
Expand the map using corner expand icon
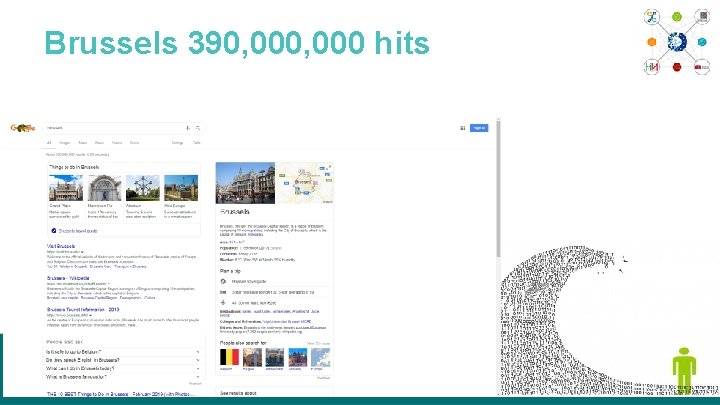(328, 168)
